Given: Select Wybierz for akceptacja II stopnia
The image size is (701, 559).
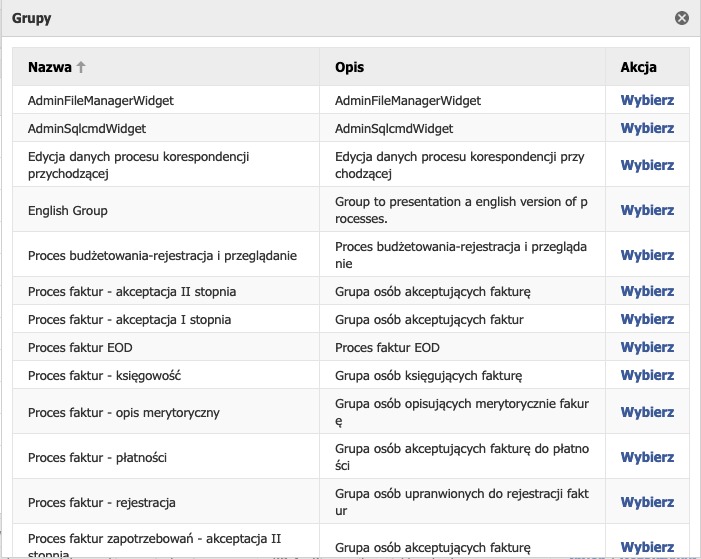Looking at the screenshot, I should (647, 292).
